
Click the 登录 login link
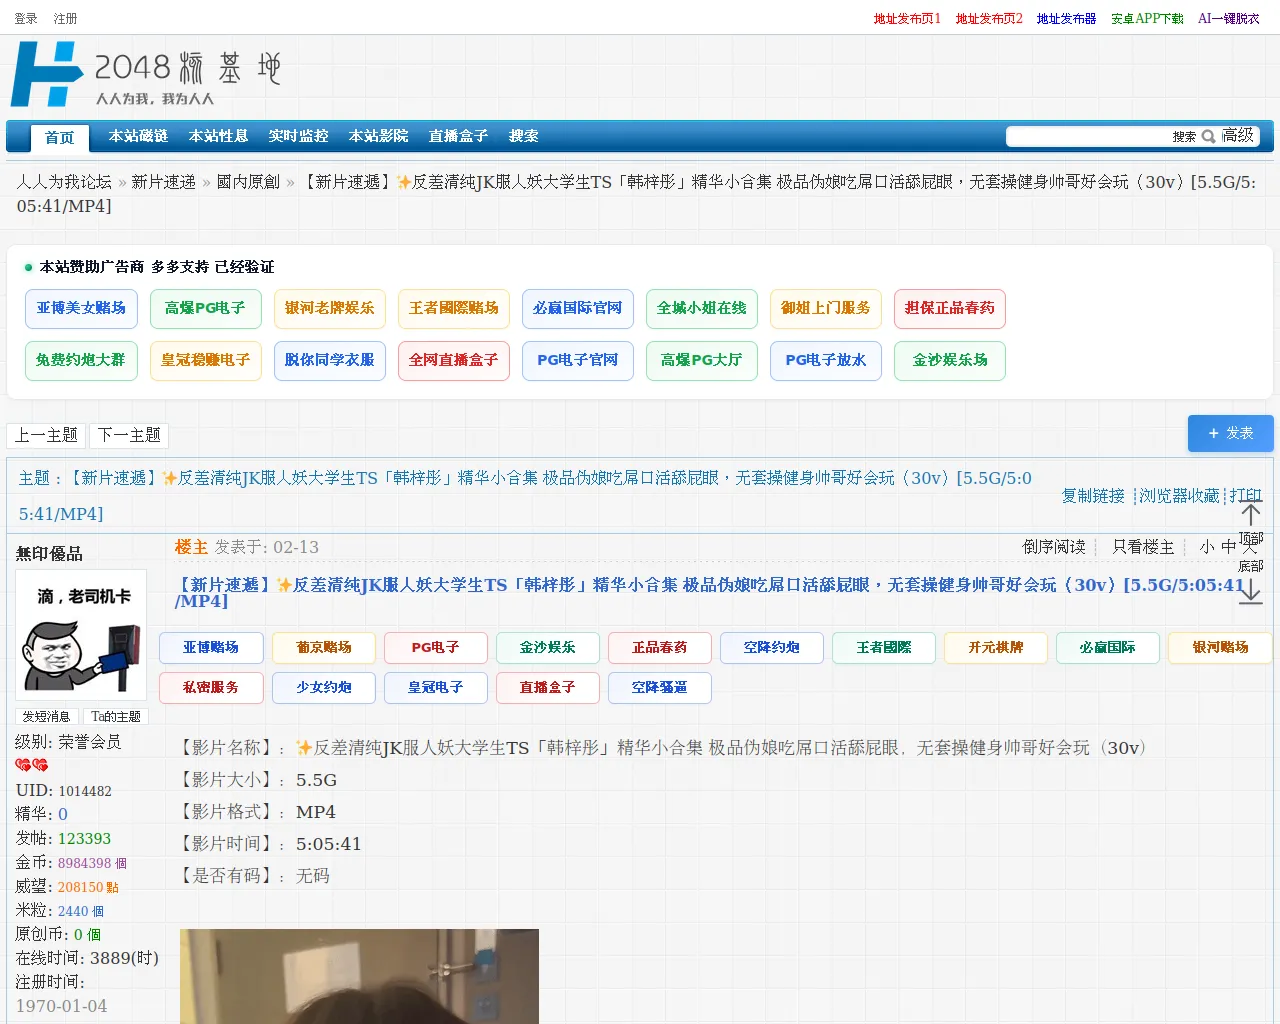pyautogui.click(x=26, y=18)
